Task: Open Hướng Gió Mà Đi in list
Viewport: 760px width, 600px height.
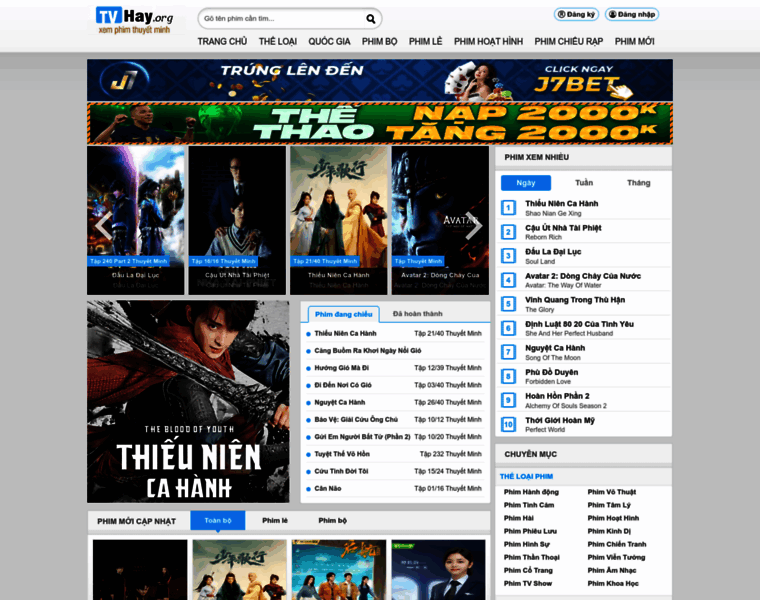Action: [x=342, y=368]
